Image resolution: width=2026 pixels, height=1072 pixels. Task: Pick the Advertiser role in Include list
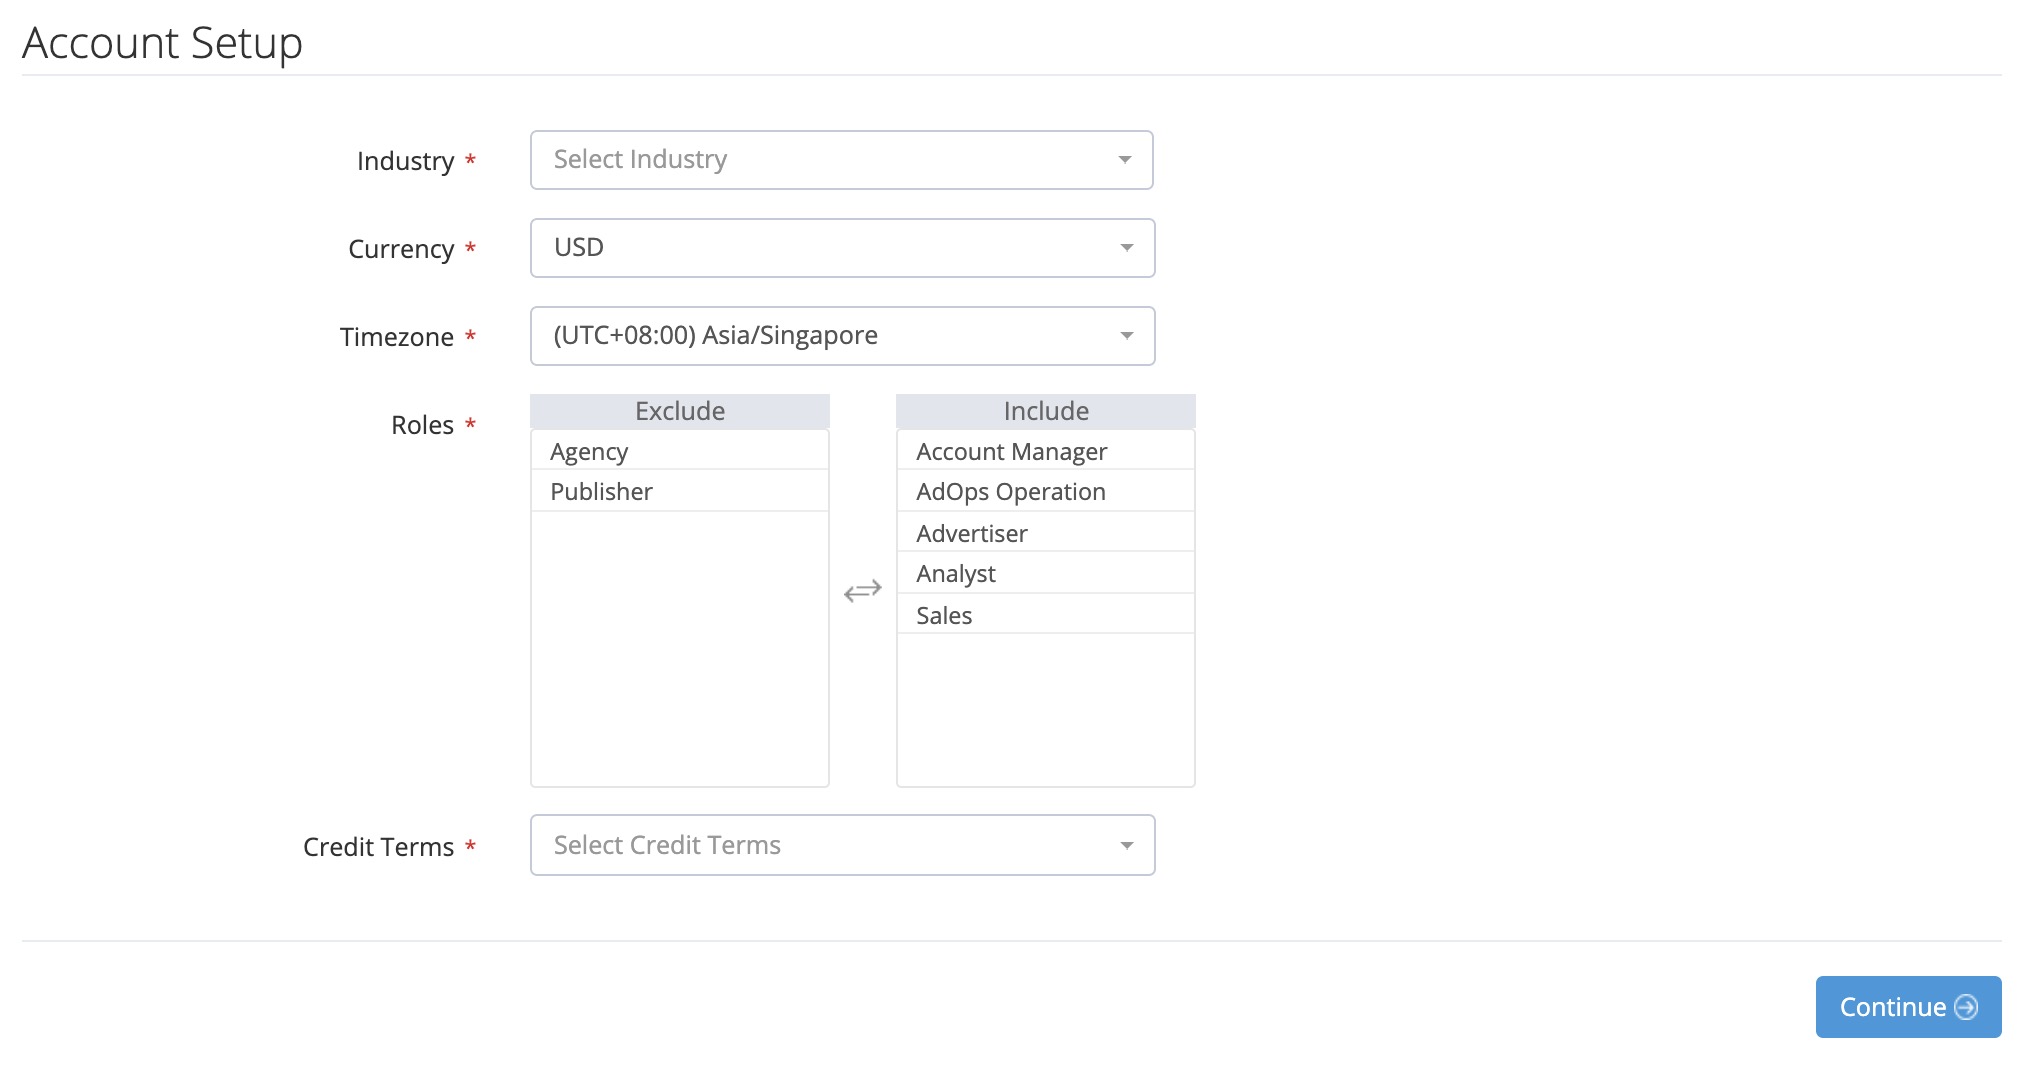tap(1045, 534)
